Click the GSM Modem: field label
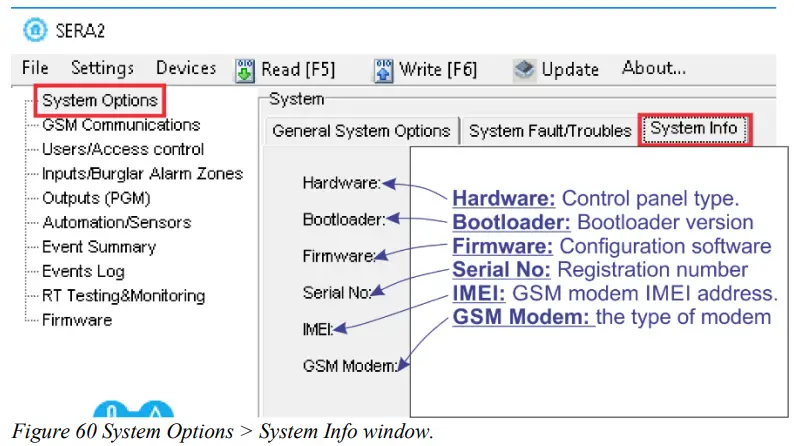 (x=350, y=366)
